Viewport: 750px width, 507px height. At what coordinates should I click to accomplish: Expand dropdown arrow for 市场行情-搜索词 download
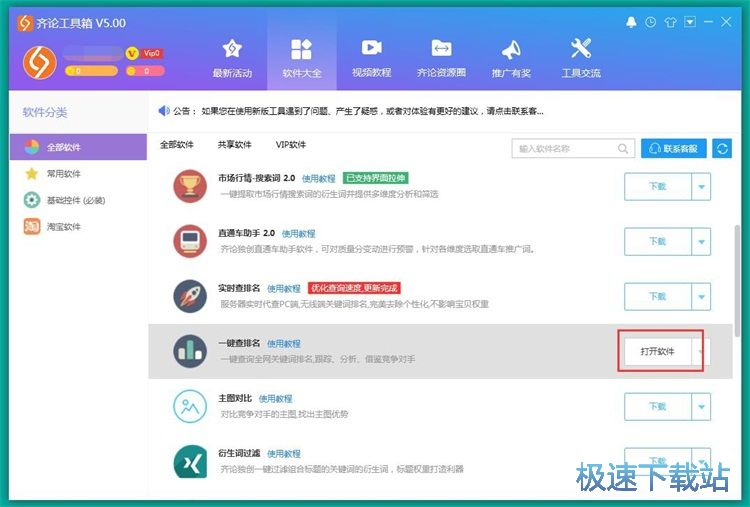pyautogui.click(x=701, y=187)
